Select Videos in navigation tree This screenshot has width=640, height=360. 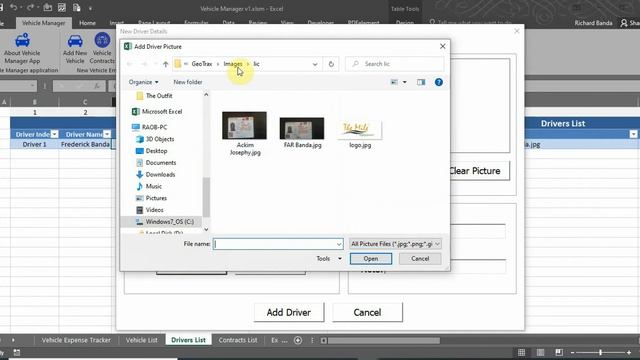pos(150,210)
